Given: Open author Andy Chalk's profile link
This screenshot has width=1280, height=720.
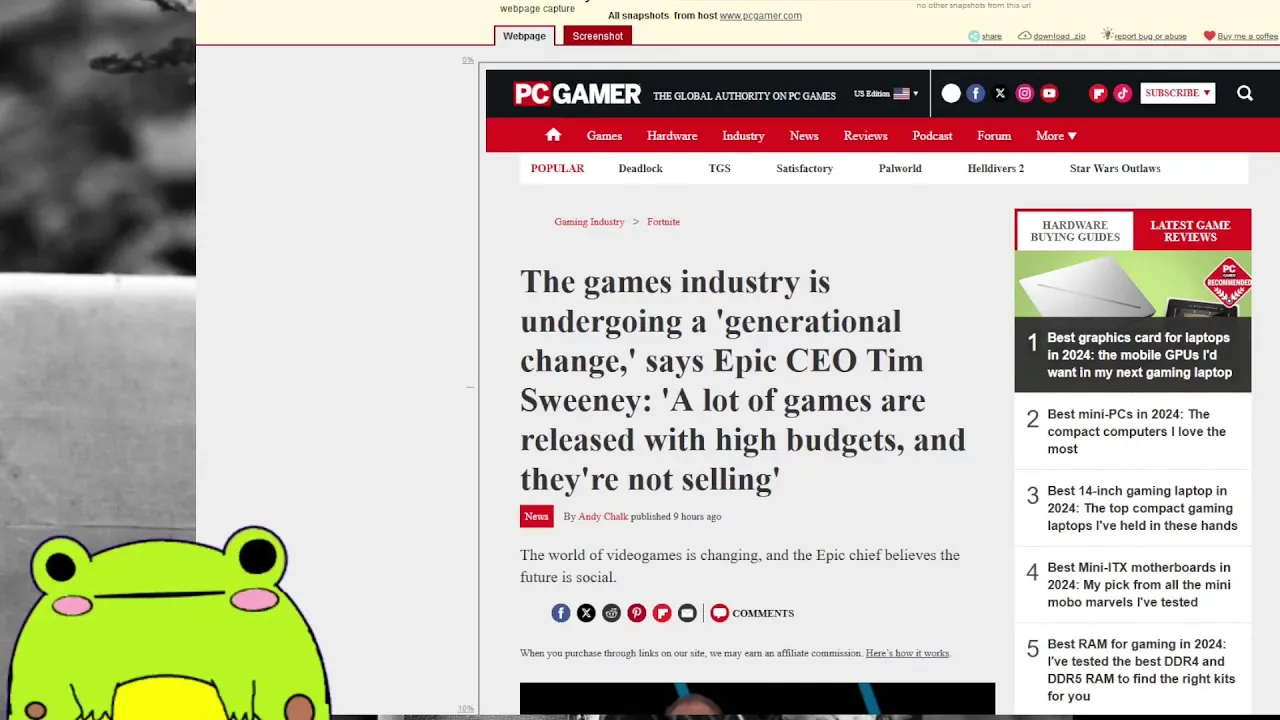Looking at the screenshot, I should pos(603,516).
